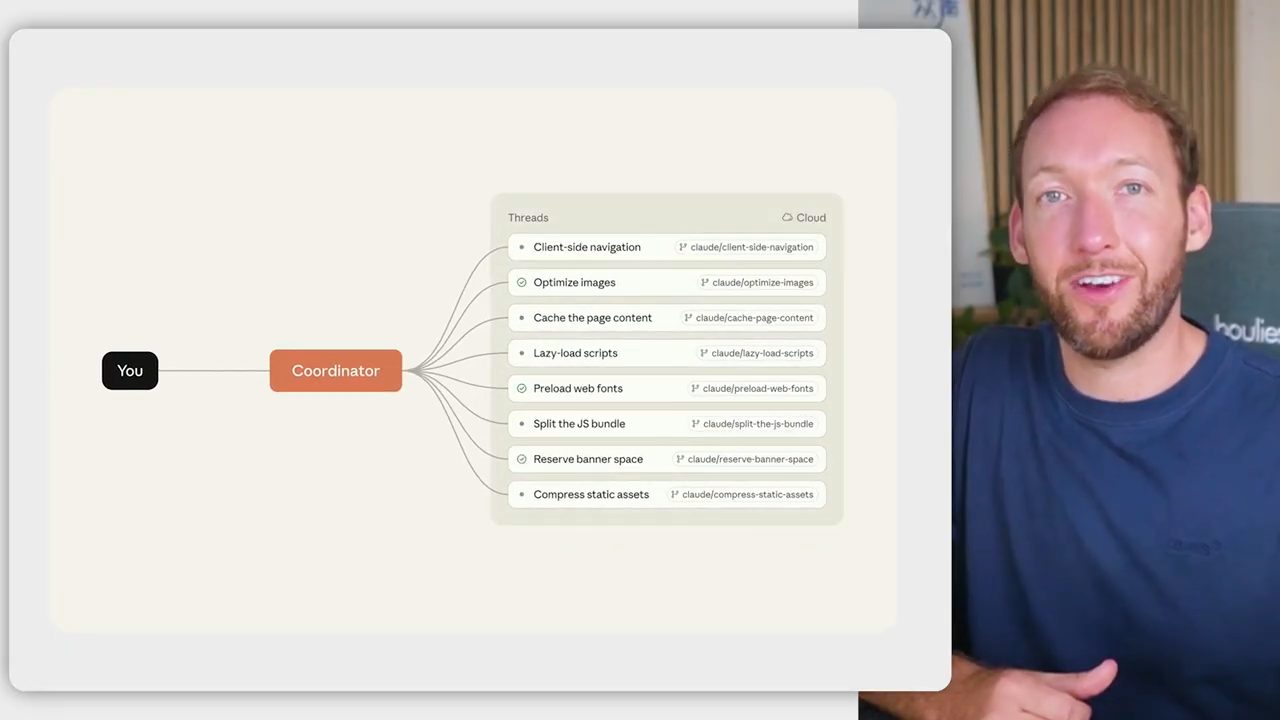Click the status dot beside Compress static assets

[521, 494]
